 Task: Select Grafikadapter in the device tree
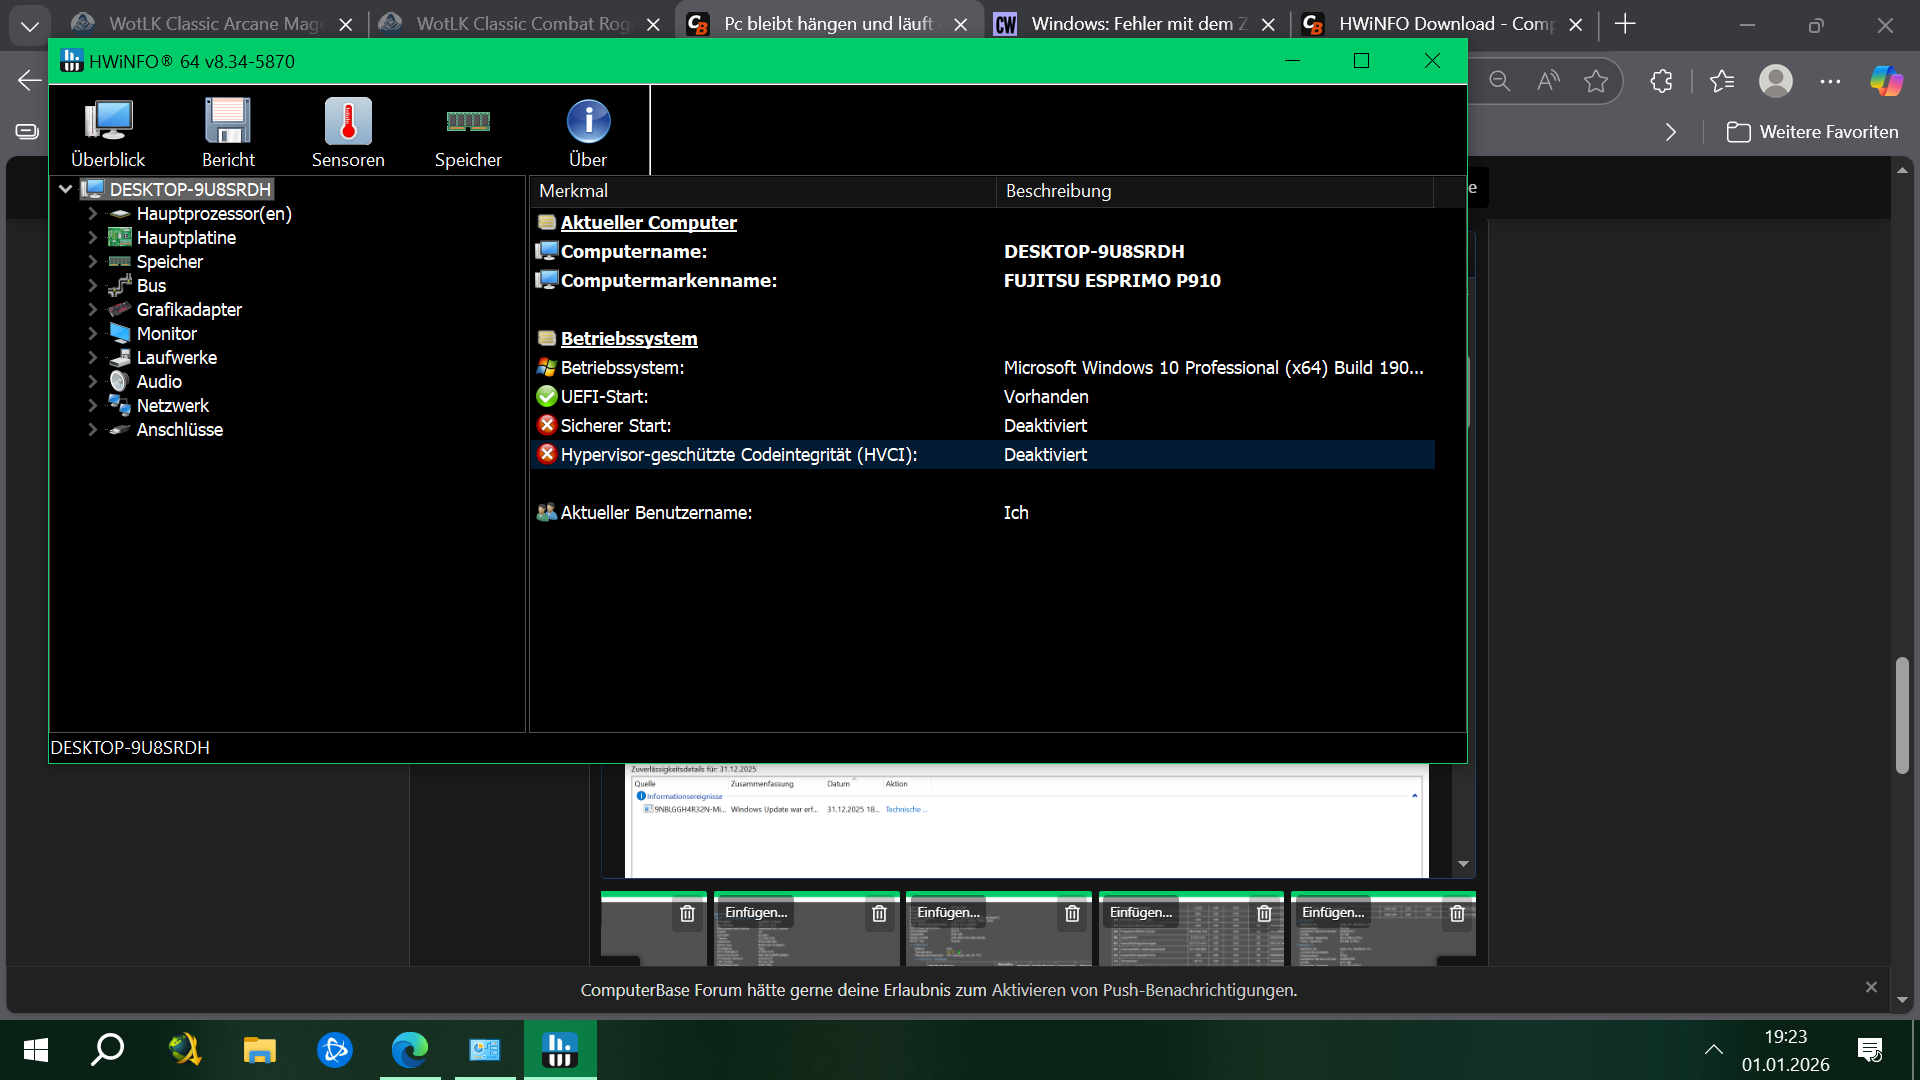click(189, 310)
